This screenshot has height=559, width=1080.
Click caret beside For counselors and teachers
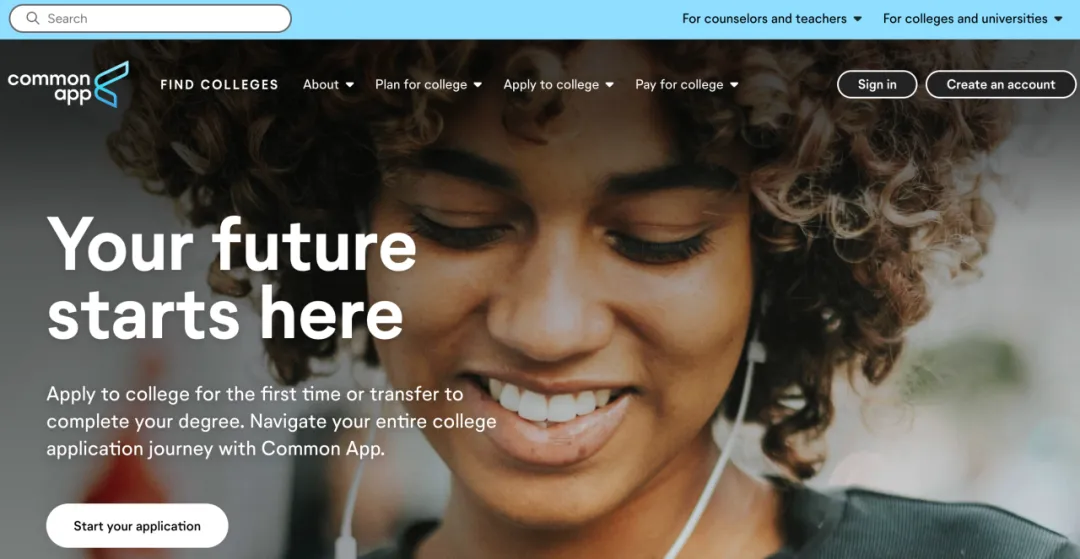(x=858, y=19)
